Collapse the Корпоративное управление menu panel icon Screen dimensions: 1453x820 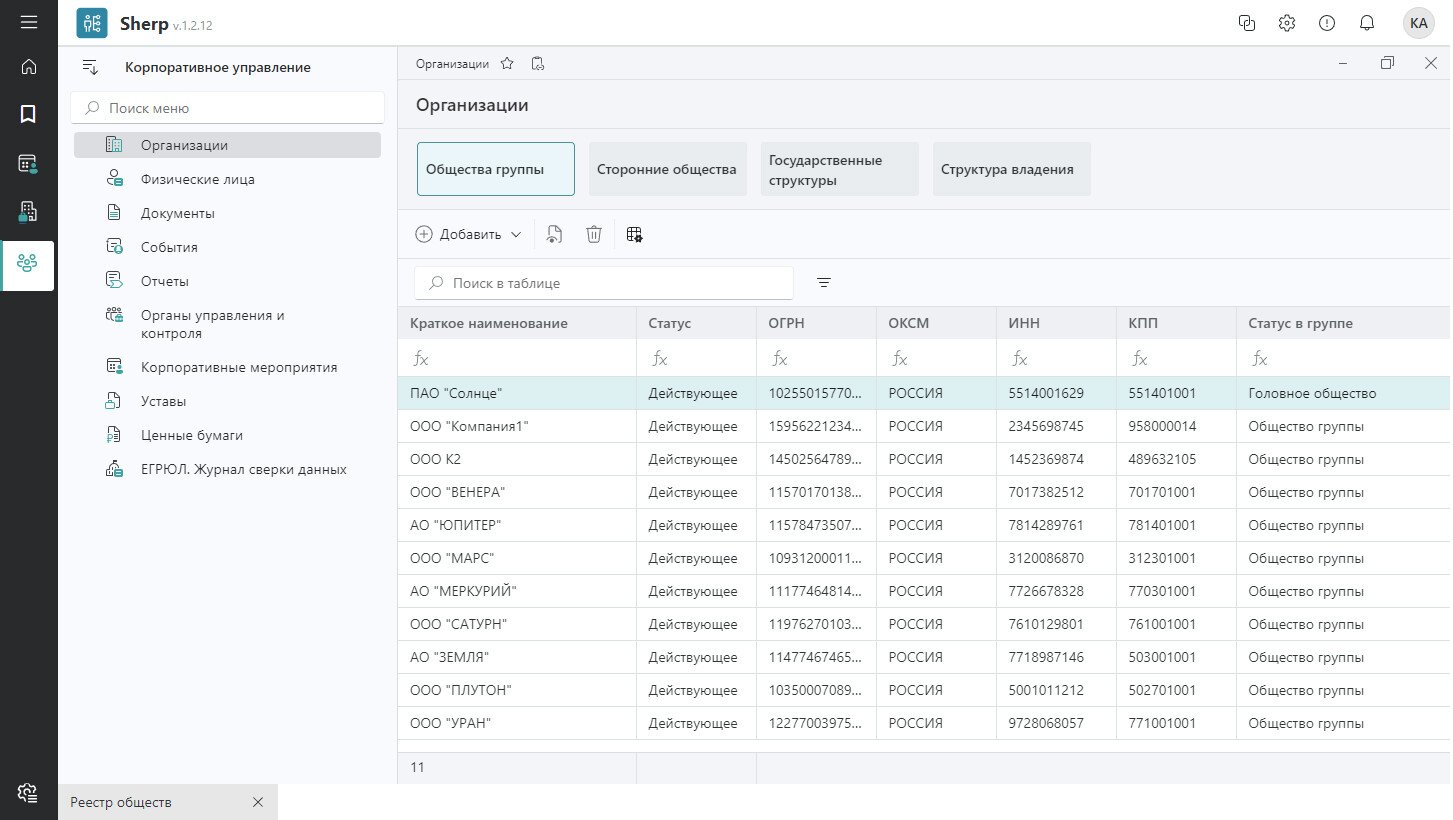point(90,67)
